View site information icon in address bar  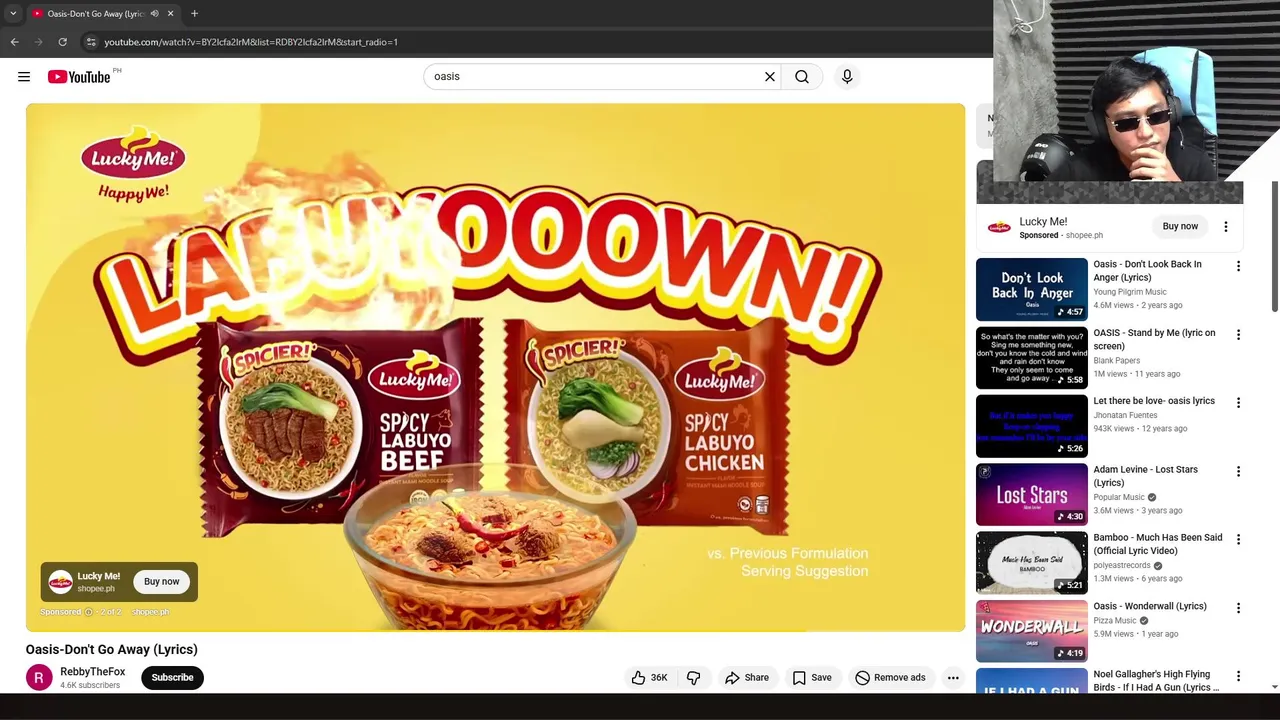click(x=90, y=42)
